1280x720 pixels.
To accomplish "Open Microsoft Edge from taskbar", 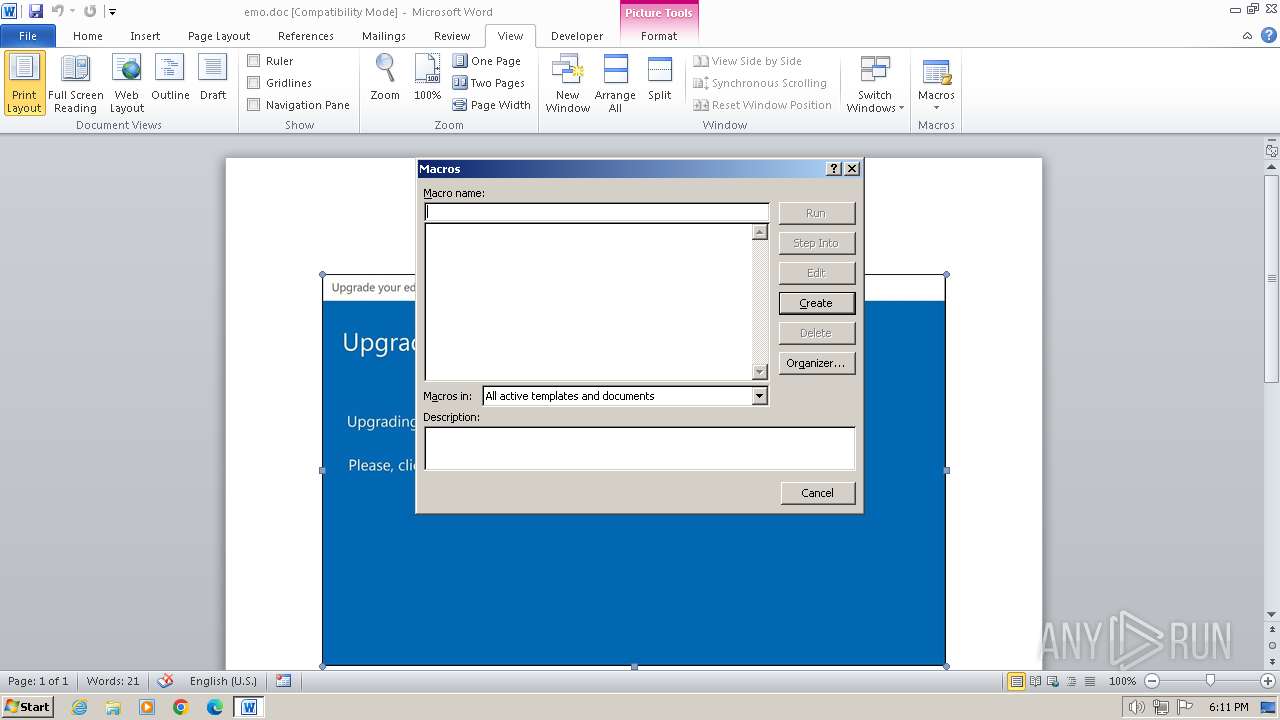I will 215,707.
